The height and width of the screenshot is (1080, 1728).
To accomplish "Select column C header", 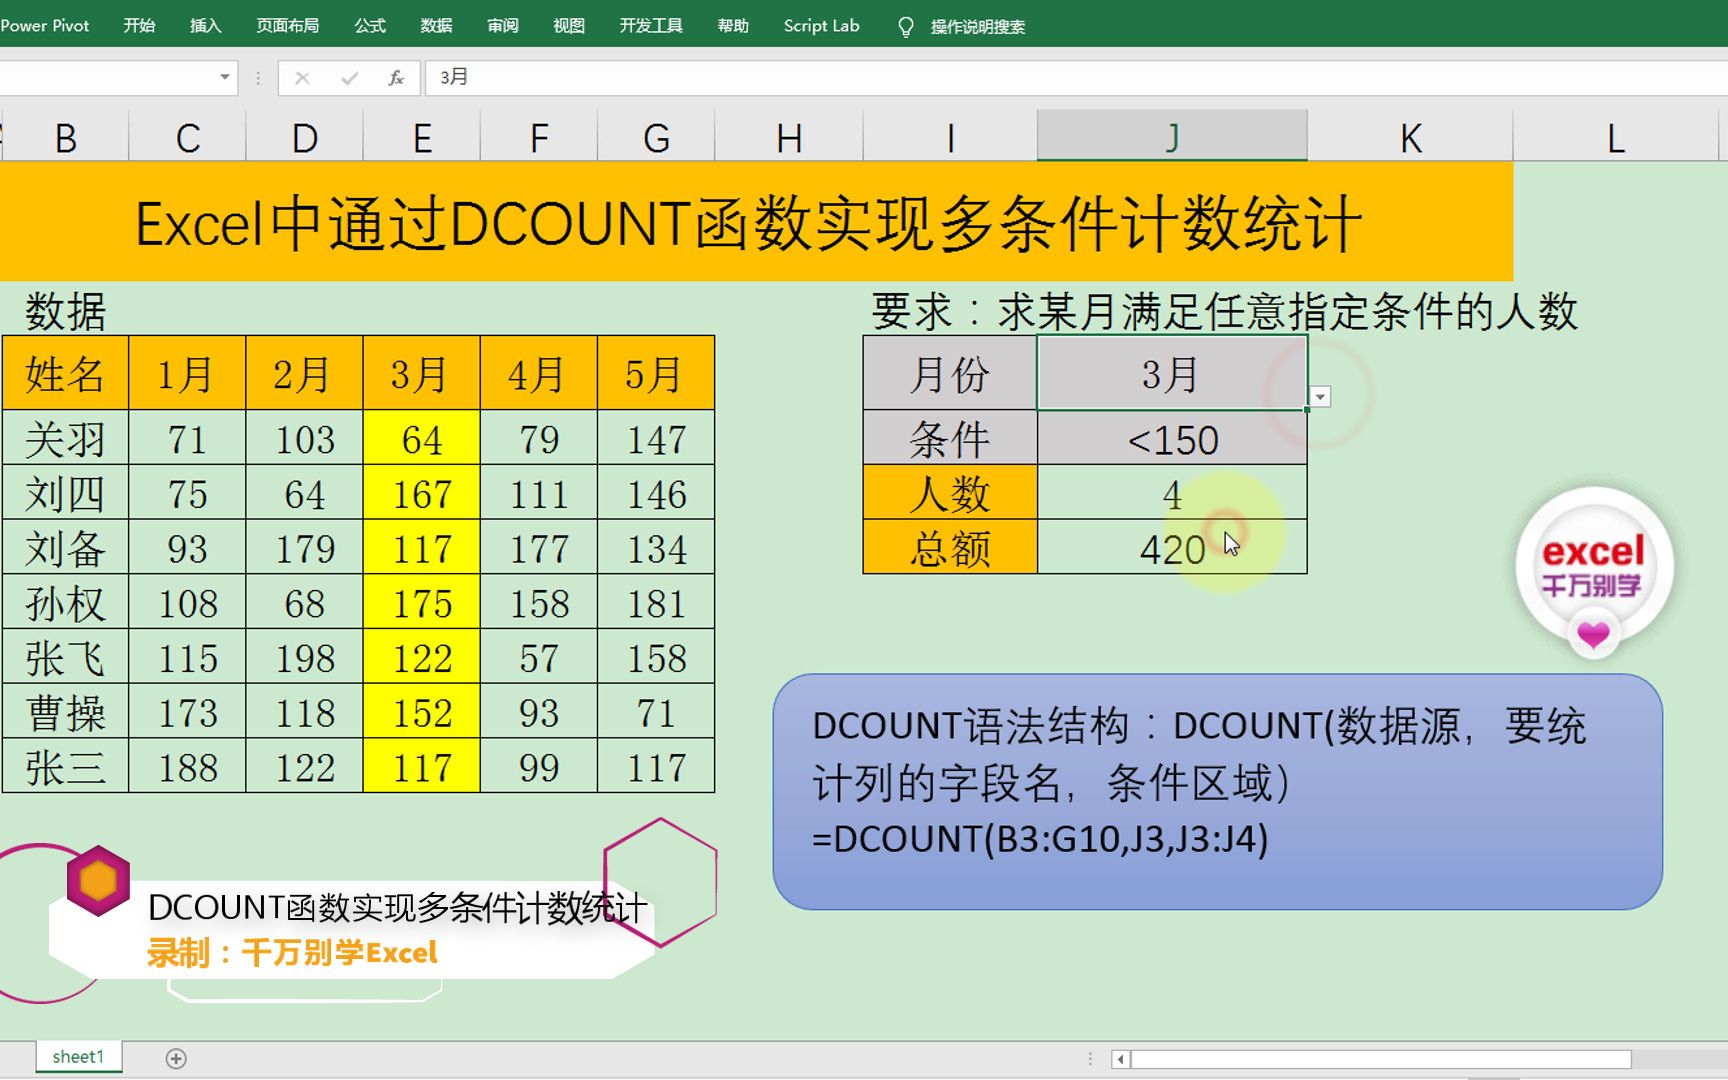I will [187, 137].
